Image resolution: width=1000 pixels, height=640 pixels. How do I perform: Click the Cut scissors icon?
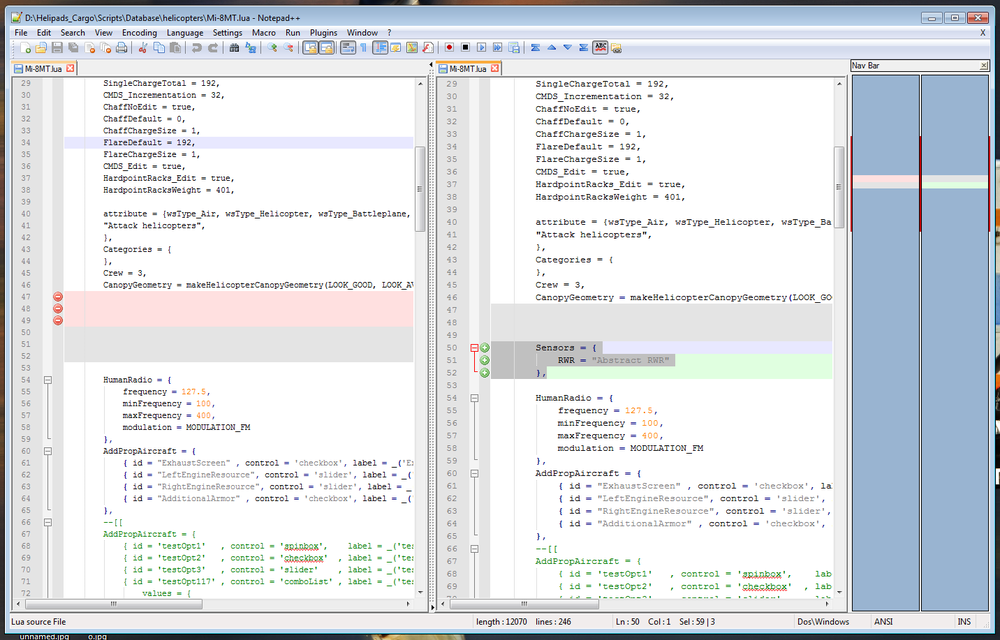[144, 47]
